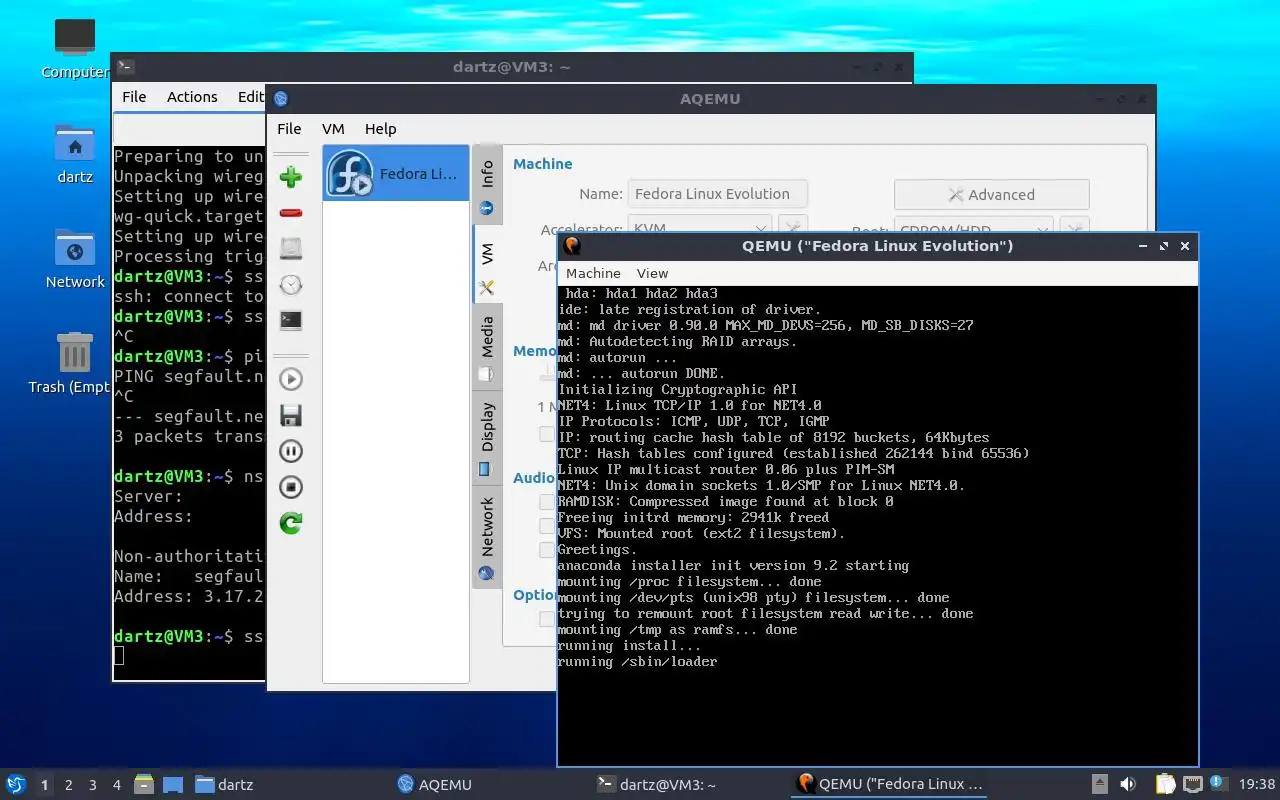
Task: Click the show desktop icon in taskbar
Action: (172, 784)
